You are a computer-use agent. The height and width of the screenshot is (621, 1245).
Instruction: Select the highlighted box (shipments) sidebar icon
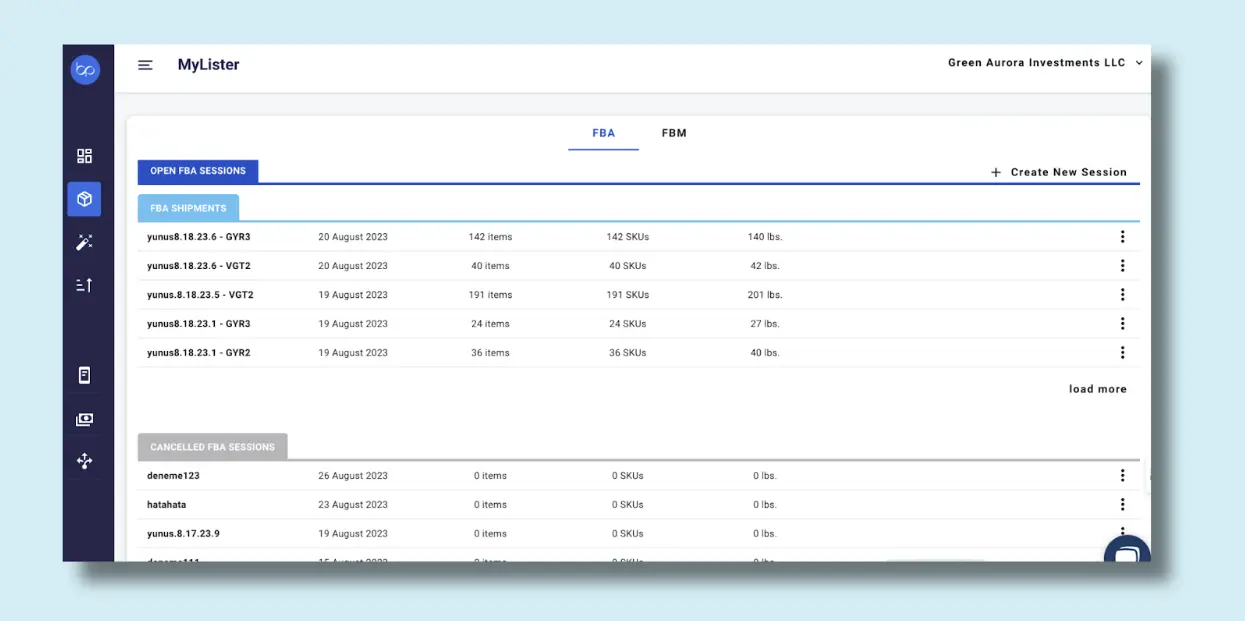(x=84, y=199)
